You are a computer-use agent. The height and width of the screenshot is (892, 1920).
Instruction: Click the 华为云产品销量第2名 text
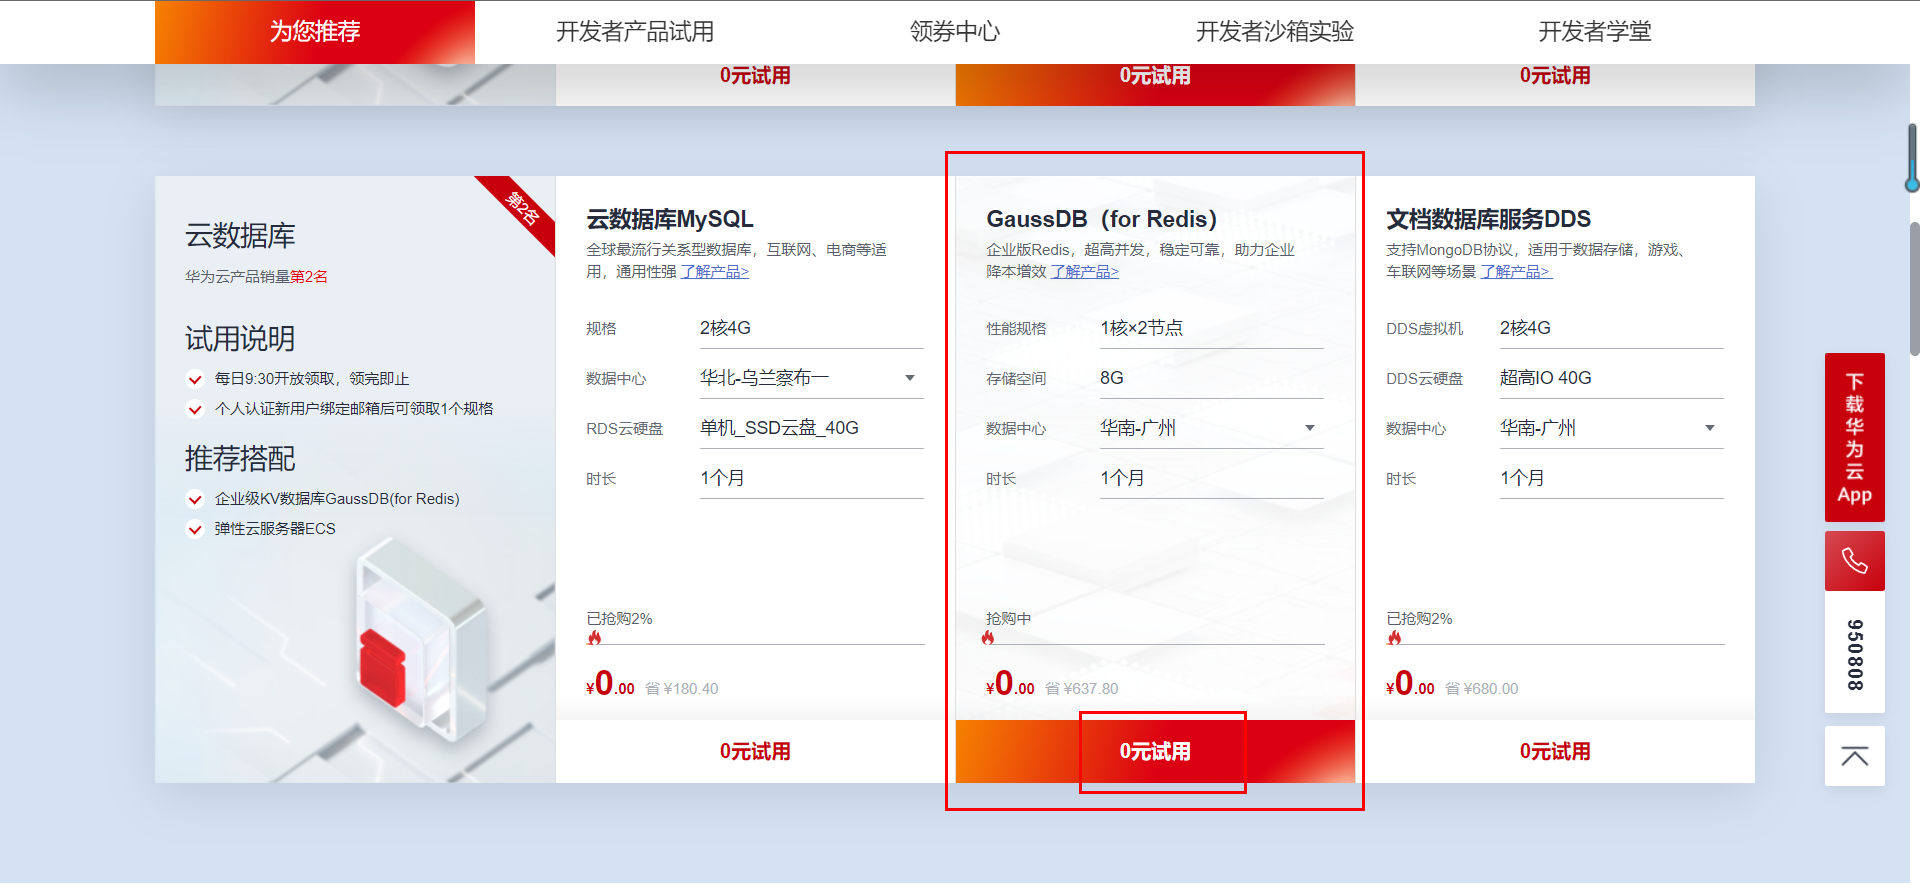click(x=256, y=277)
